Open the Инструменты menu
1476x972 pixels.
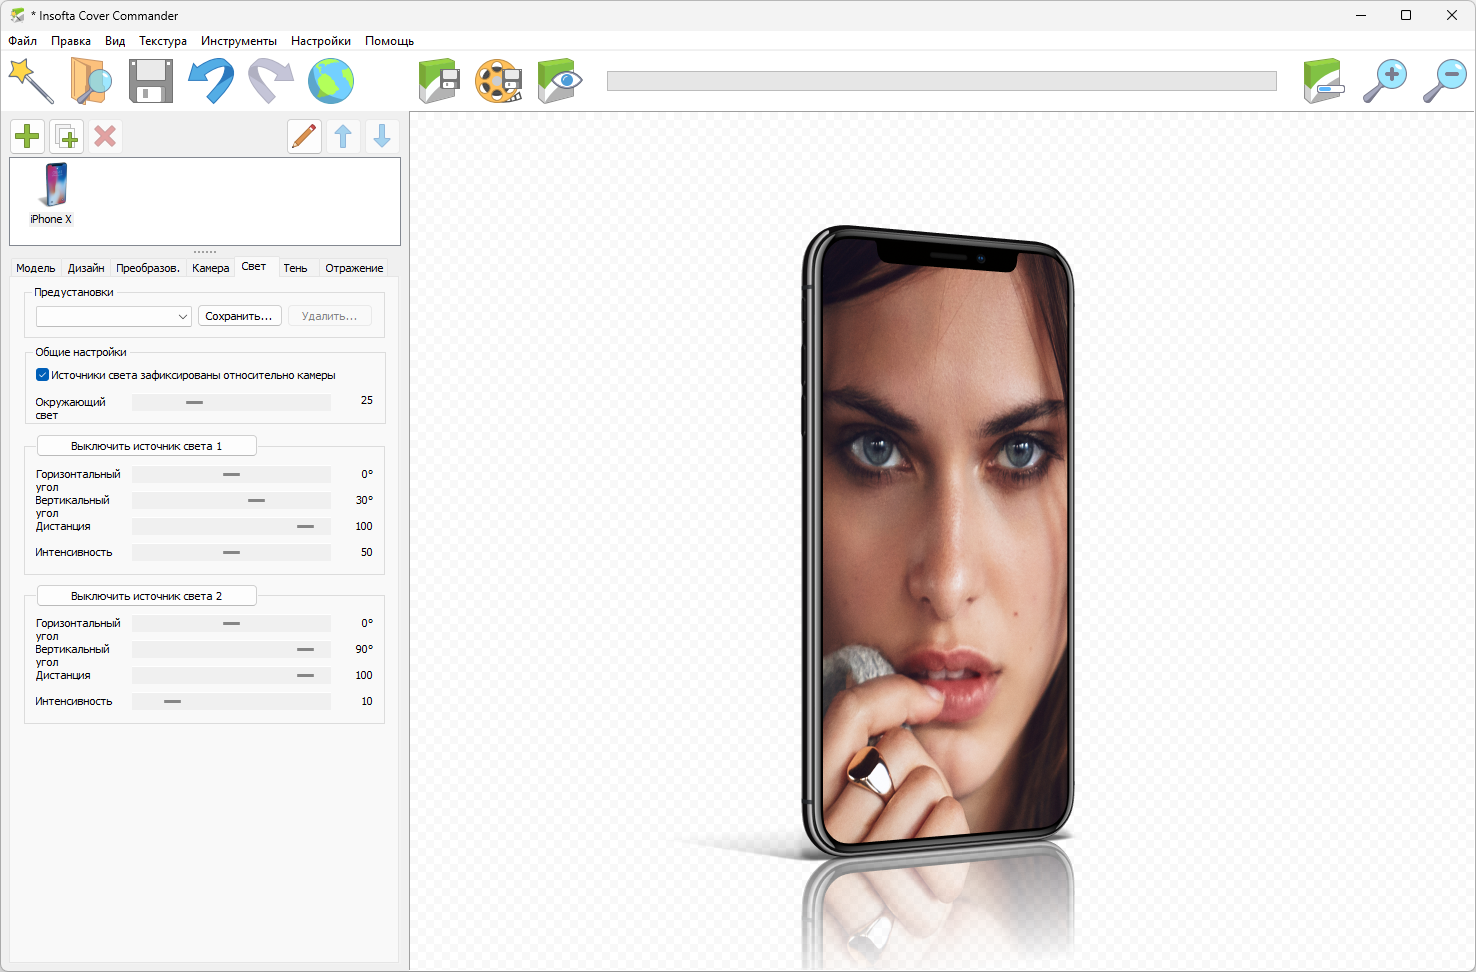pyautogui.click(x=239, y=41)
